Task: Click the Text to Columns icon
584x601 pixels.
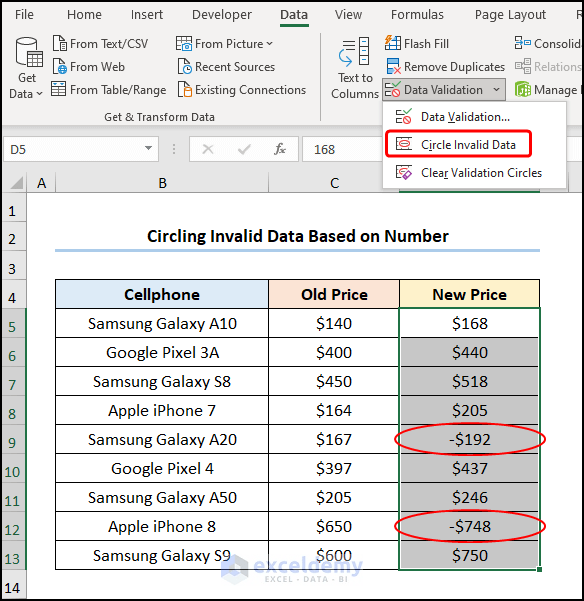Action: pyautogui.click(x=354, y=52)
